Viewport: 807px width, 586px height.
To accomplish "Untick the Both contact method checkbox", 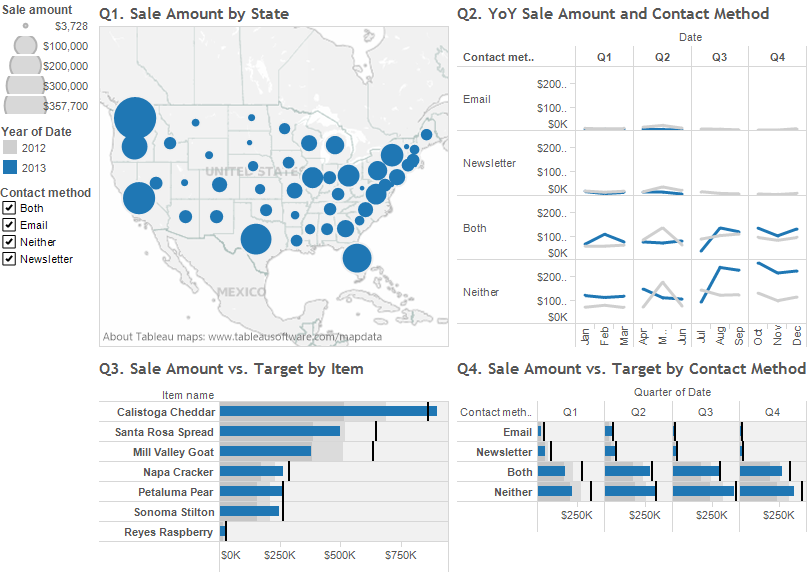I will pyautogui.click(x=9, y=207).
